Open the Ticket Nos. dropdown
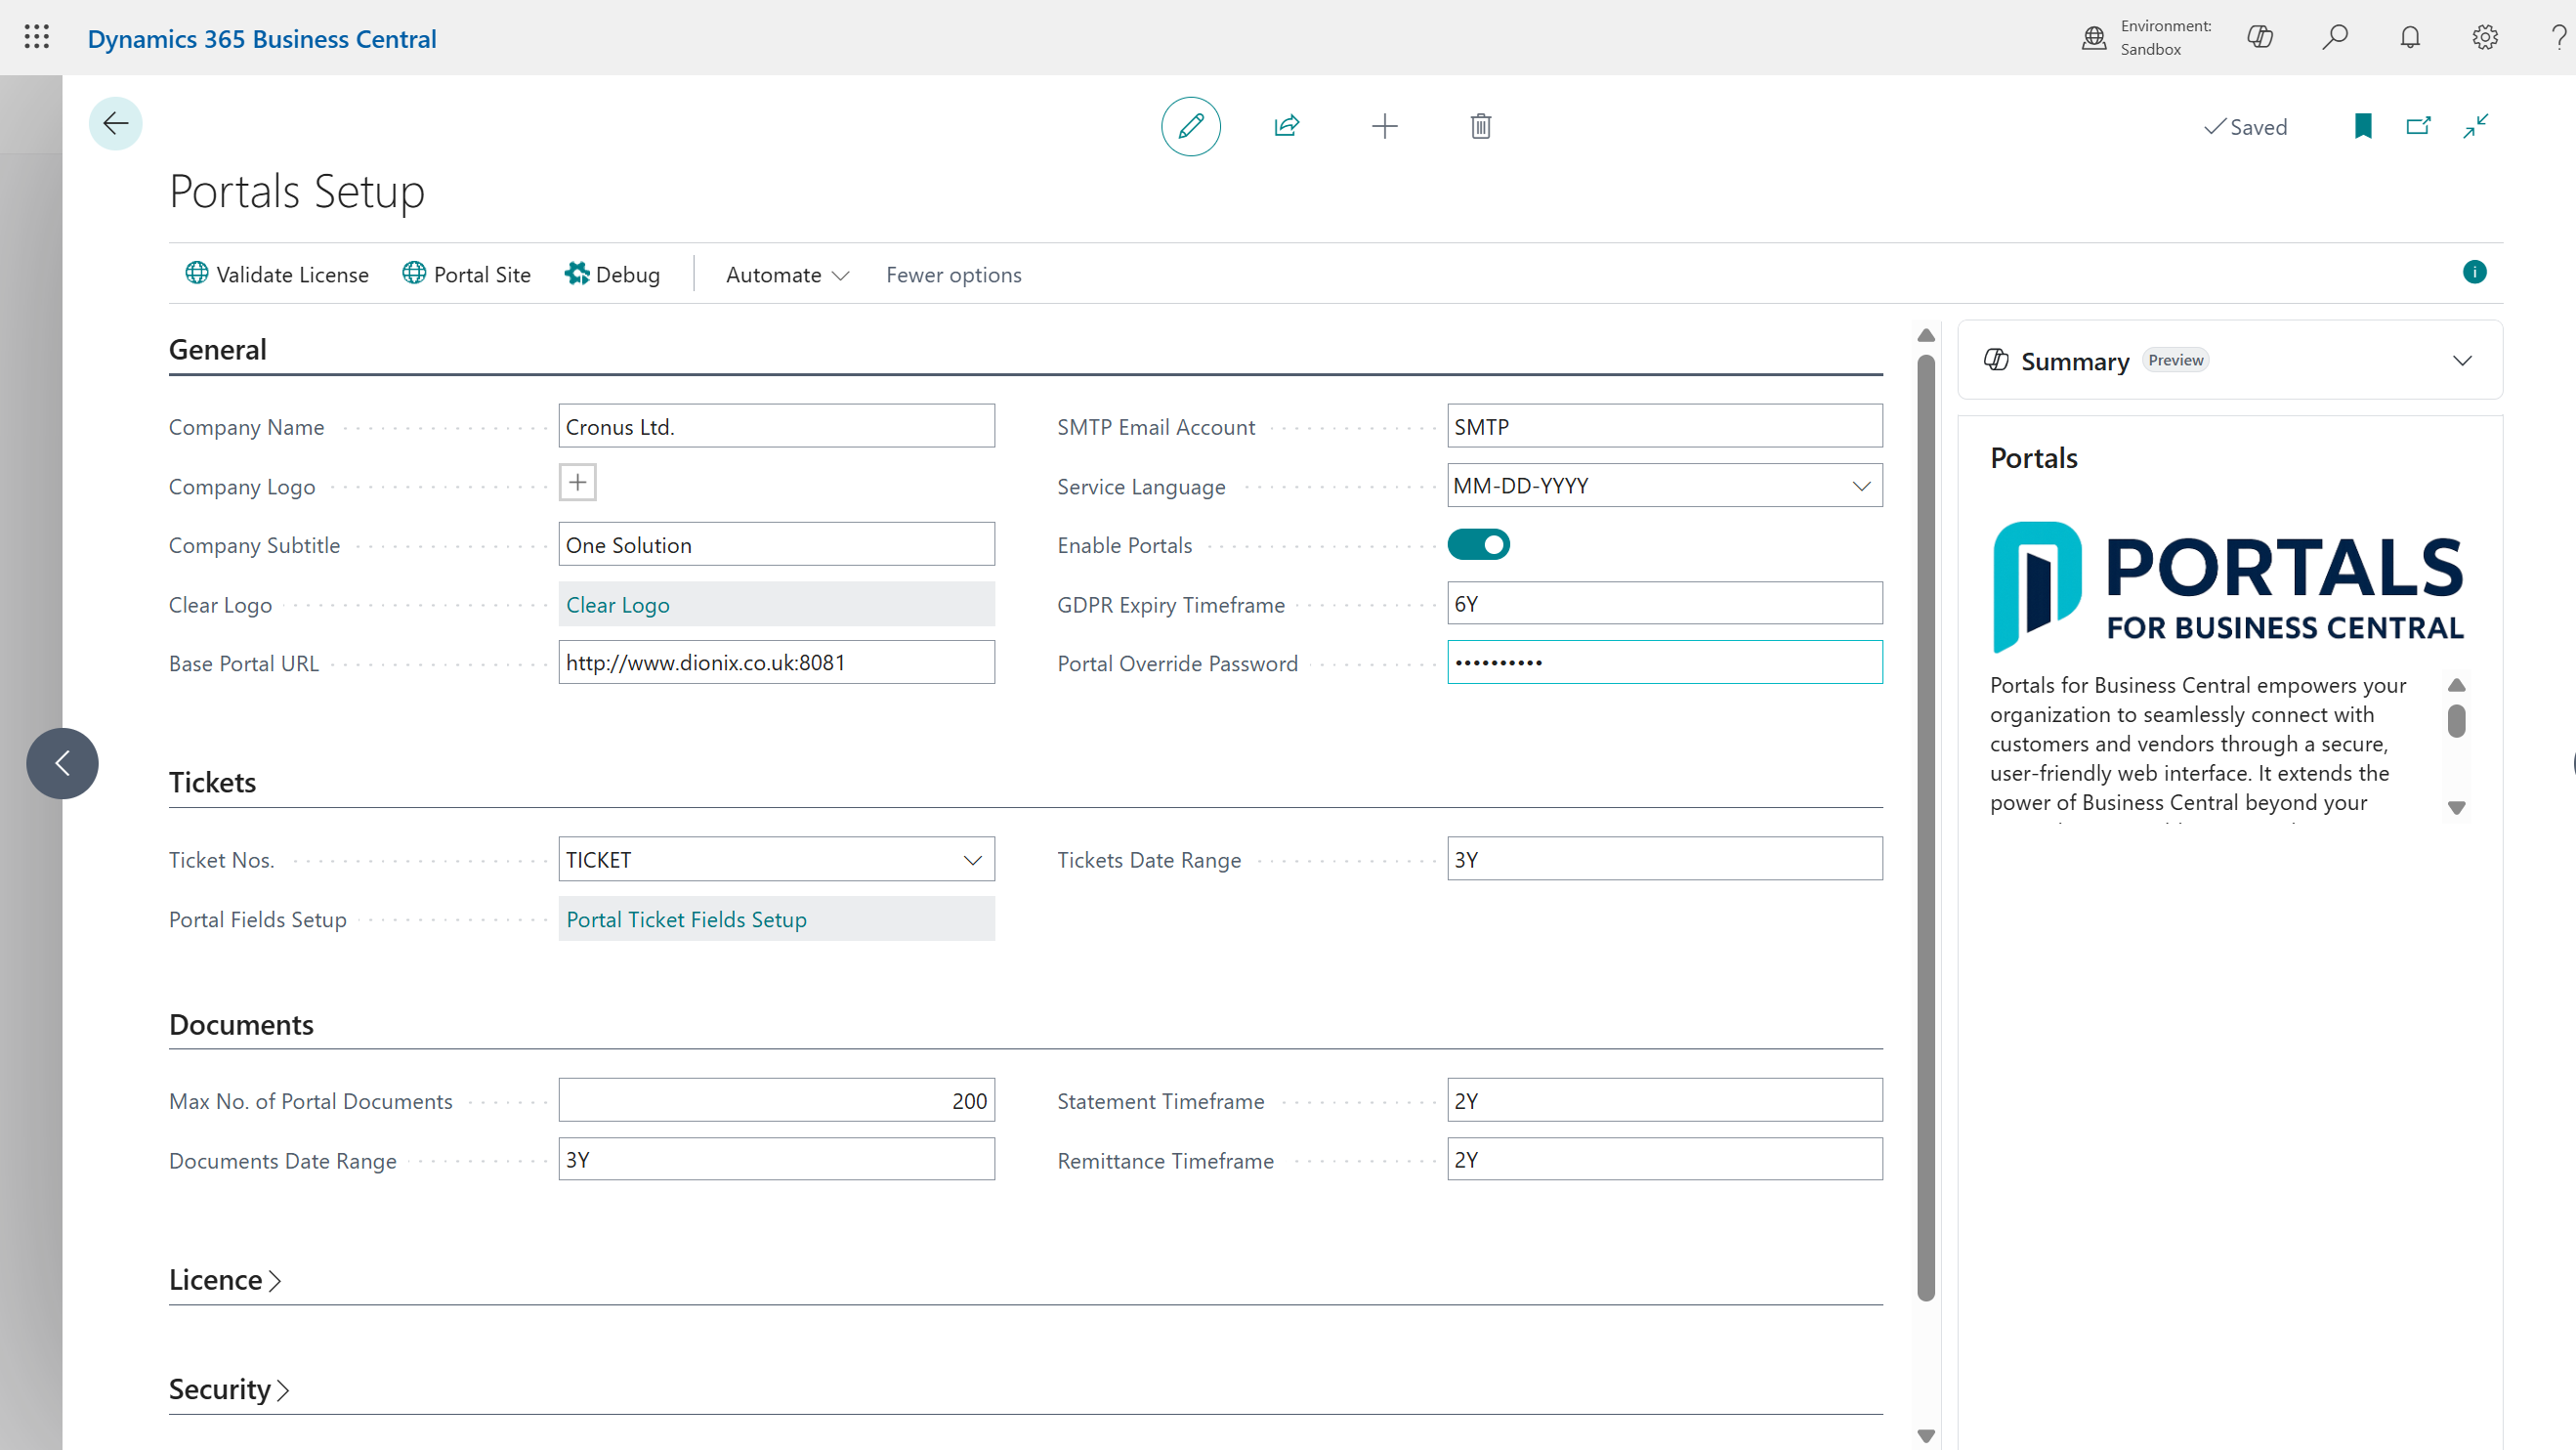This screenshot has width=2576, height=1450. coord(972,860)
